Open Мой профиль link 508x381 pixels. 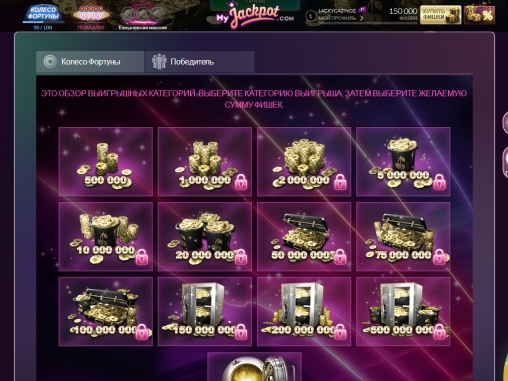pos(337,18)
